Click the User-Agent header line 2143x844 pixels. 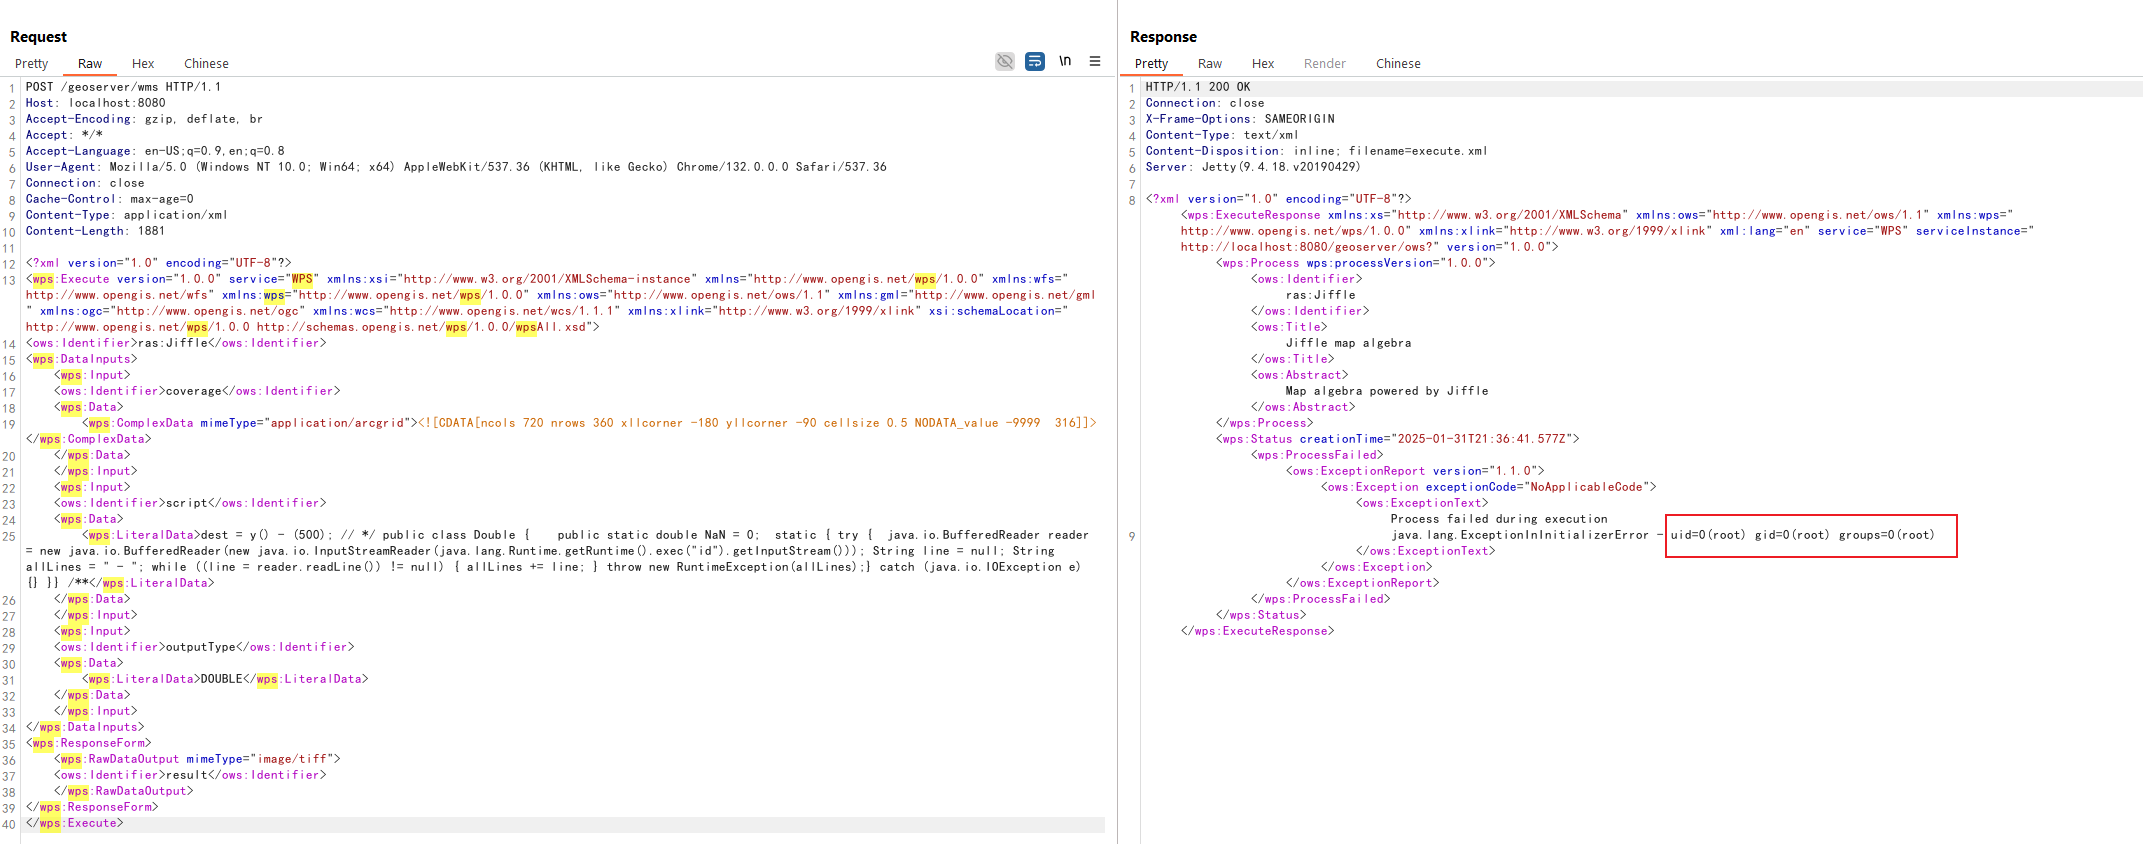point(456,167)
